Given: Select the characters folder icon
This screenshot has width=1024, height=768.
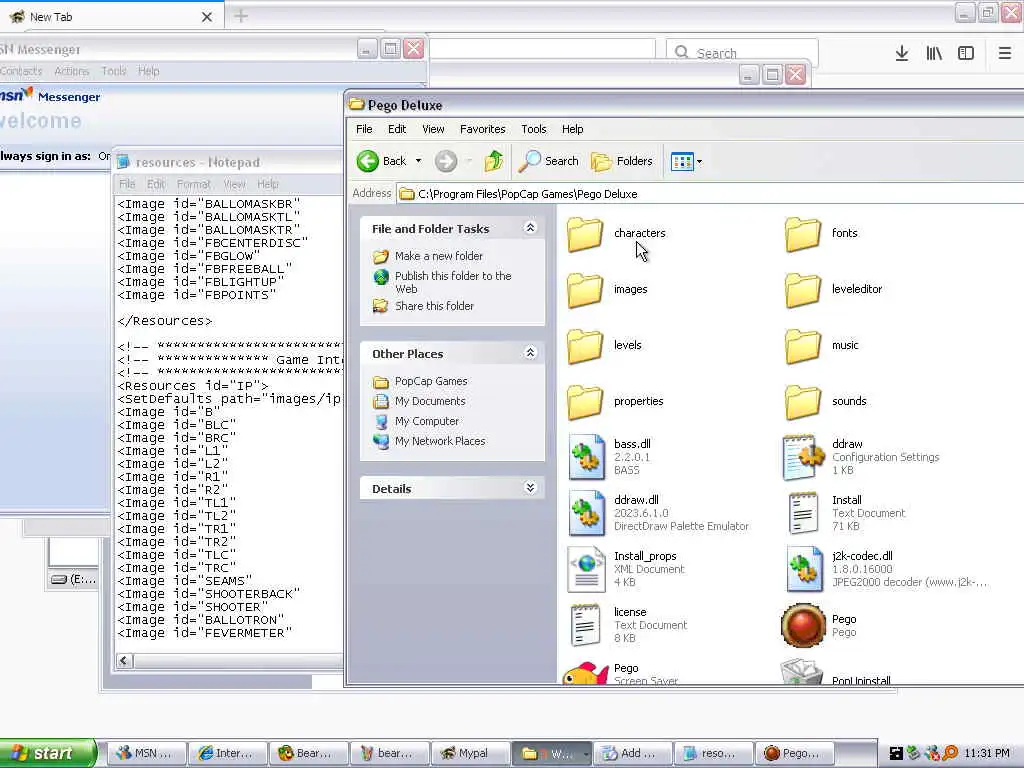Looking at the screenshot, I should pos(584,234).
